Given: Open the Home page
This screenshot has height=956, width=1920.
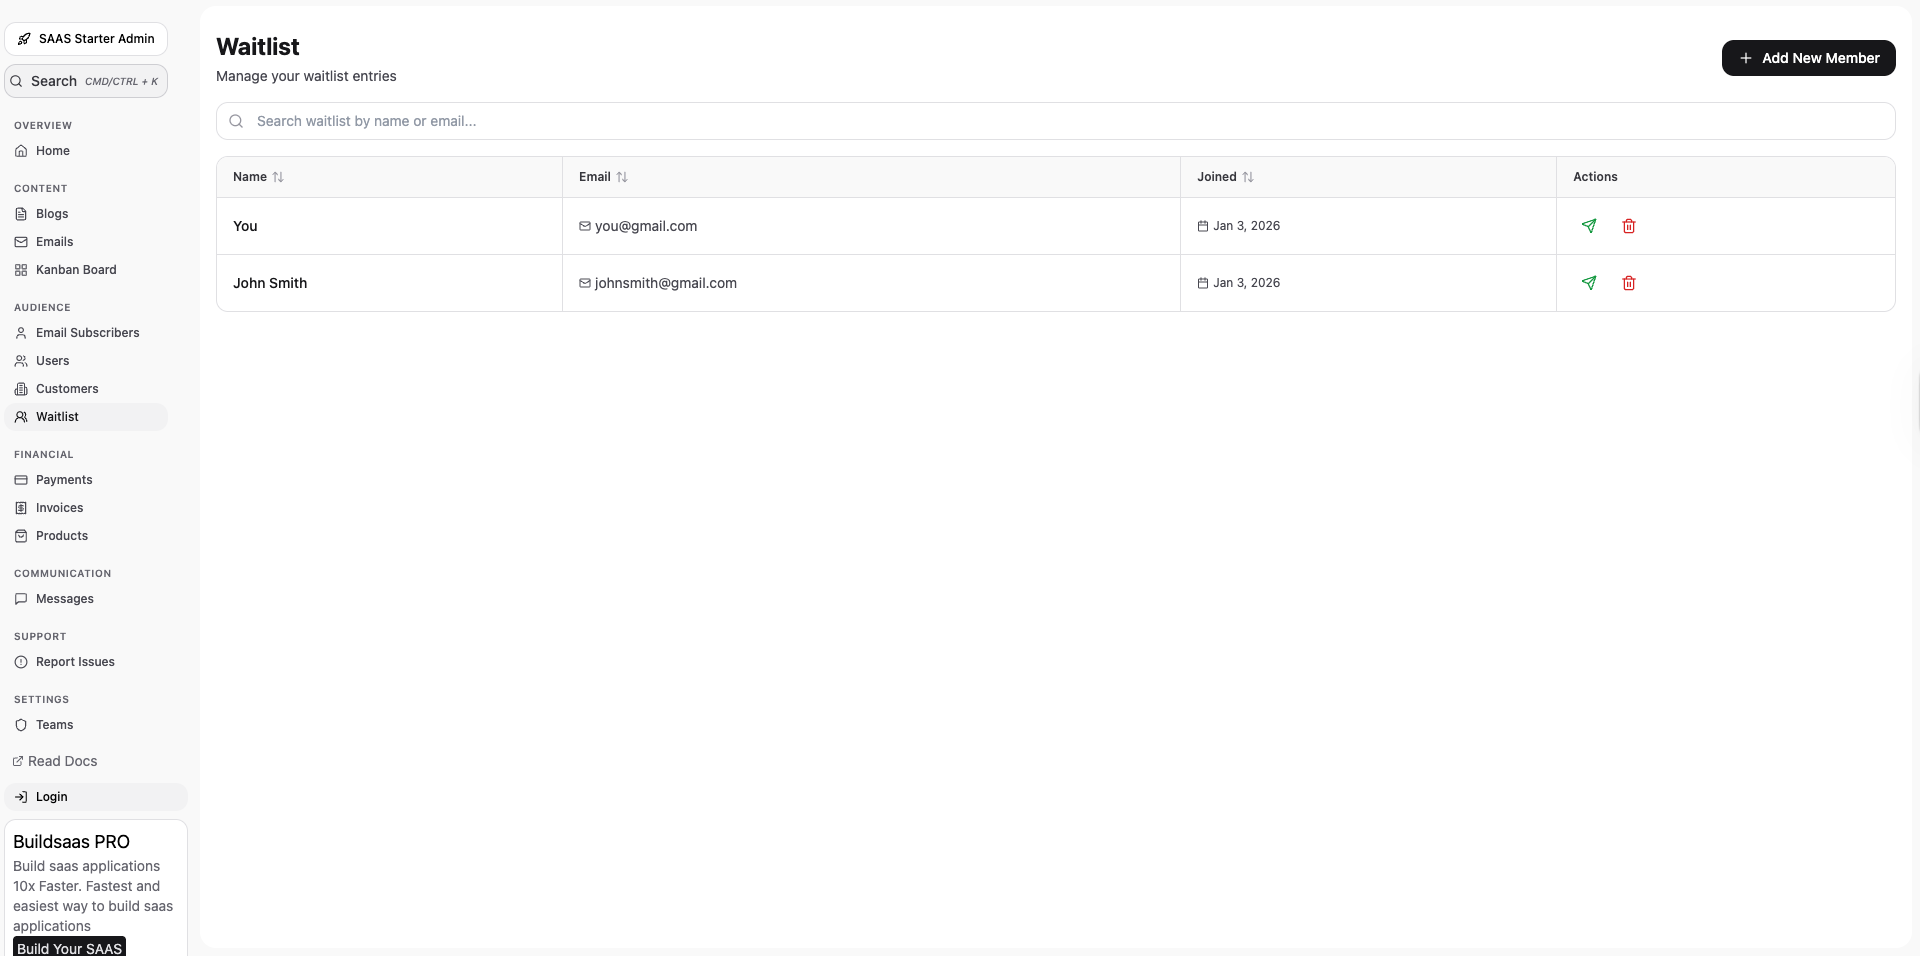Looking at the screenshot, I should [x=86, y=151].
